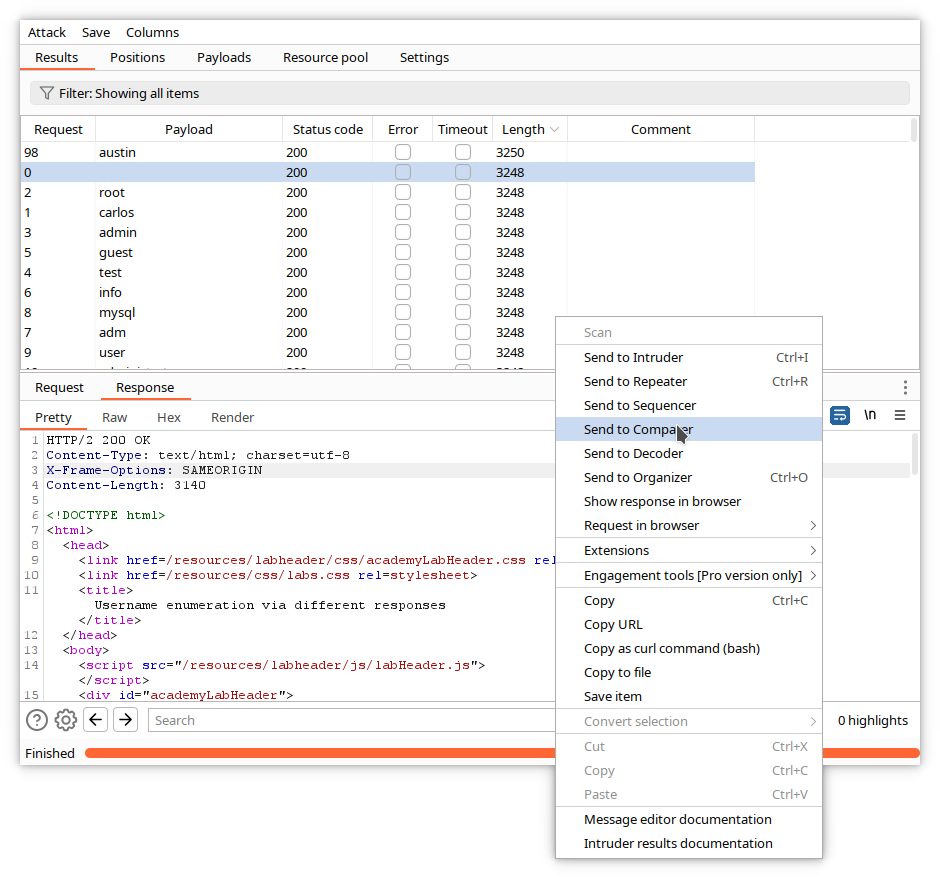Image resolution: width=940 pixels, height=879 pixels.
Task: Open search settings gear icon
Action: [66, 720]
